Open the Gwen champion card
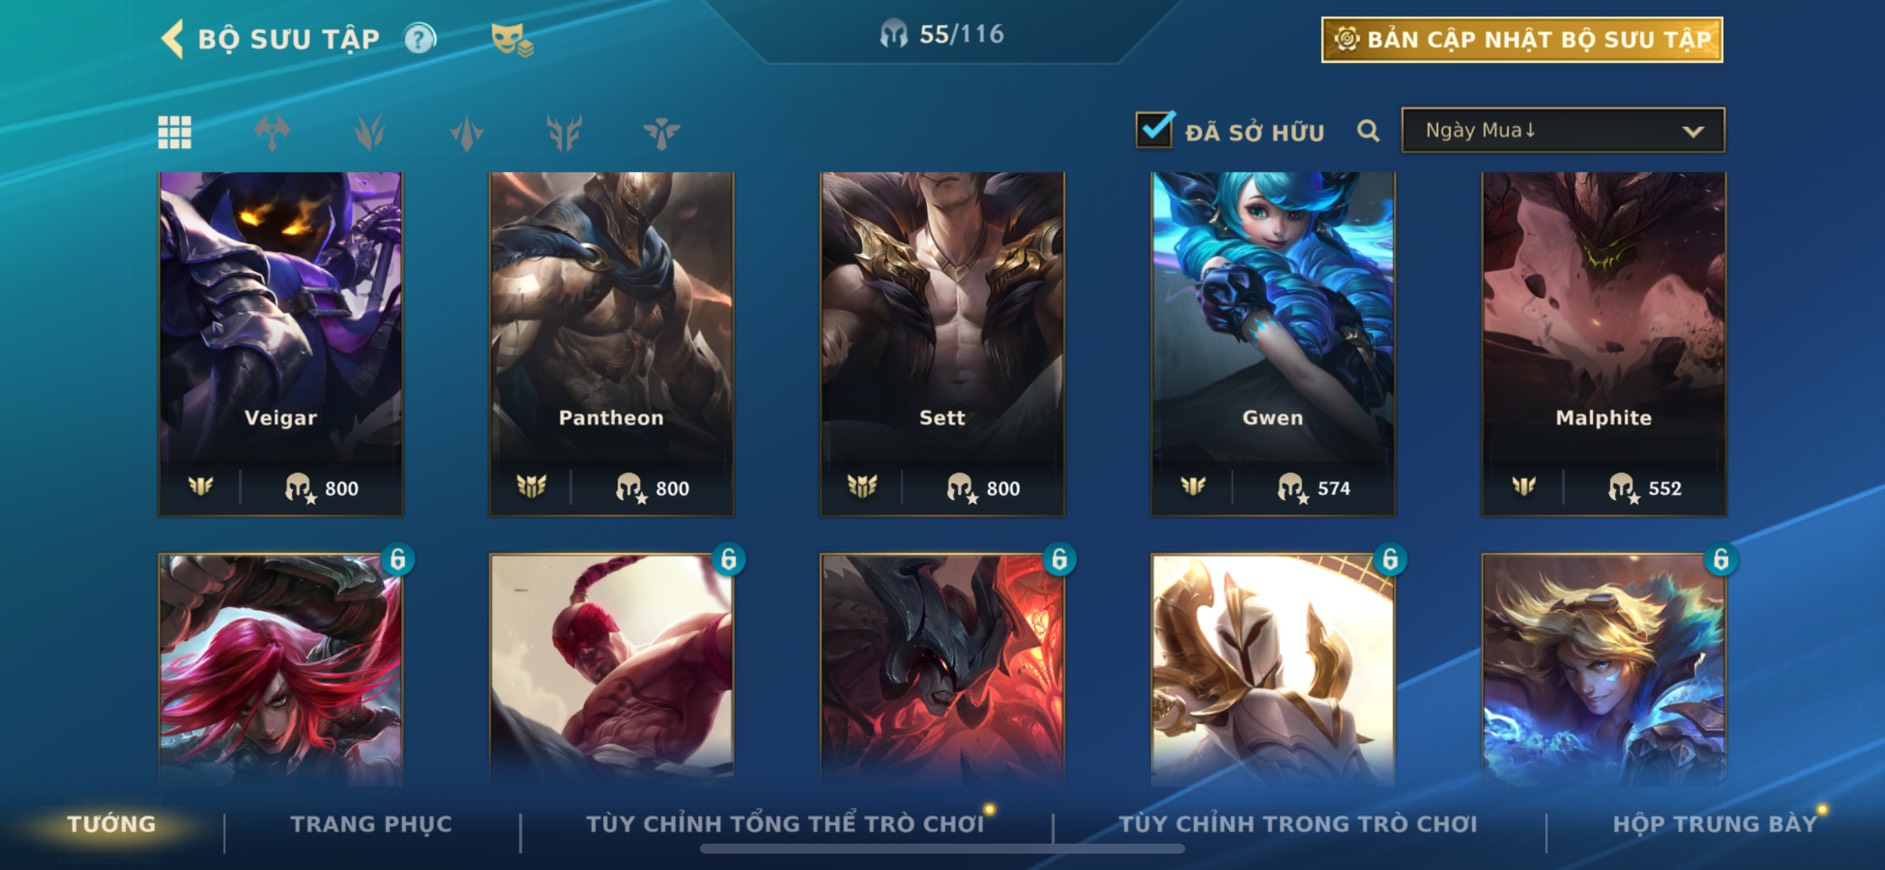This screenshot has width=1885, height=870. 1273,344
